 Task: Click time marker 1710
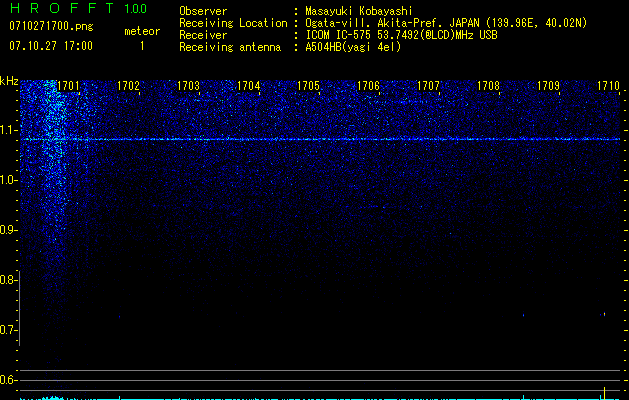click(x=609, y=86)
